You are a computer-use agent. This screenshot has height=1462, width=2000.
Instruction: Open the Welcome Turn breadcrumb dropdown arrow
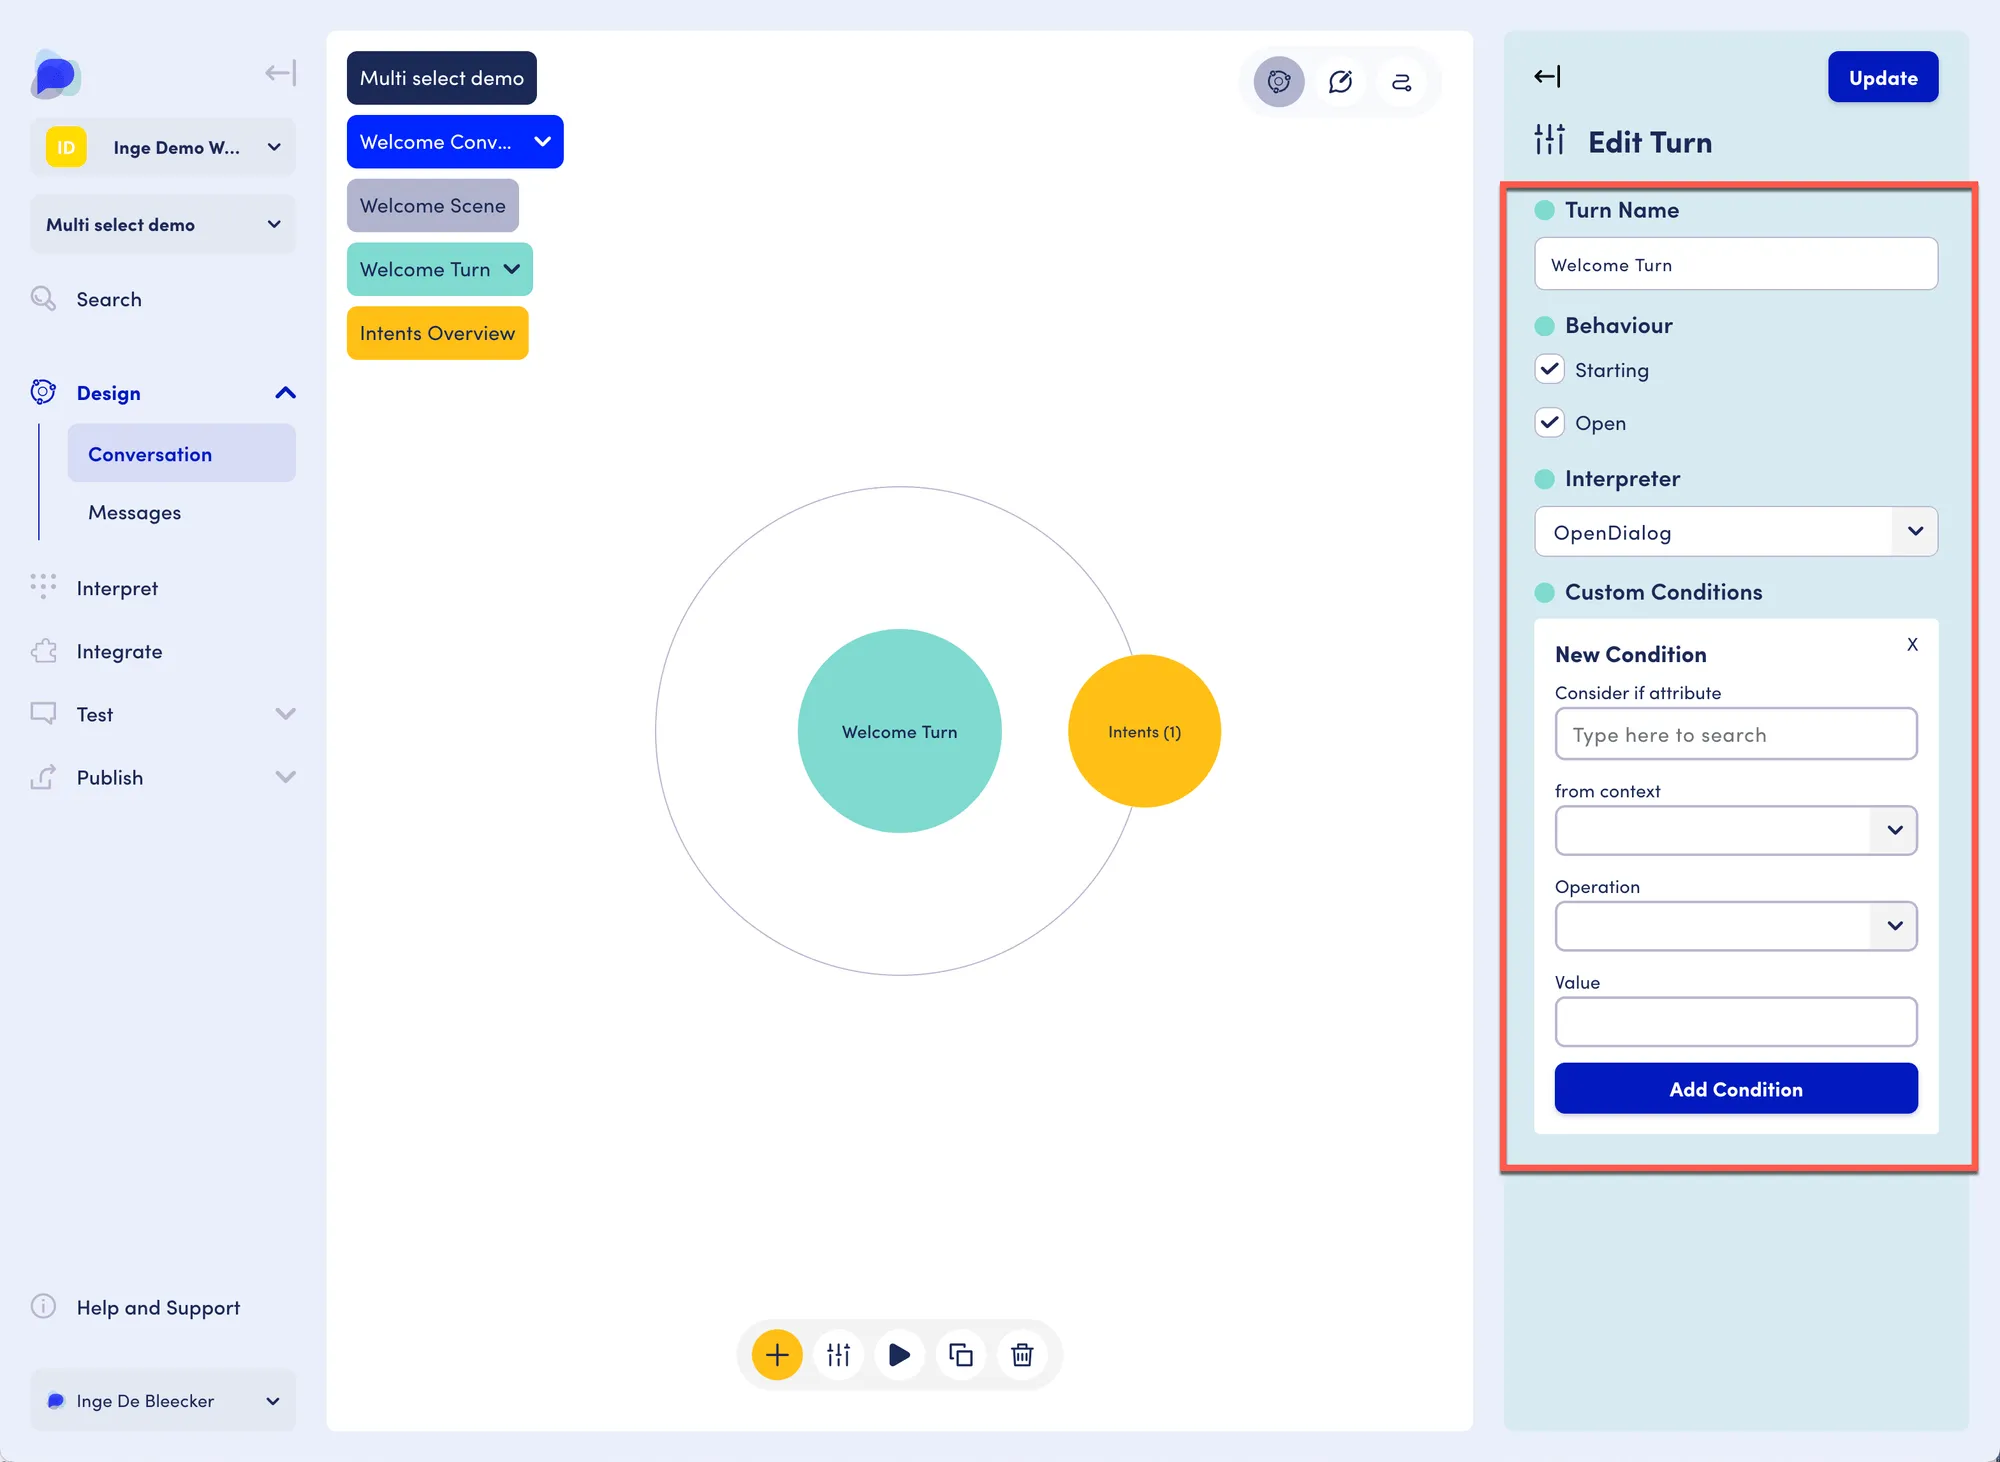pos(512,269)
